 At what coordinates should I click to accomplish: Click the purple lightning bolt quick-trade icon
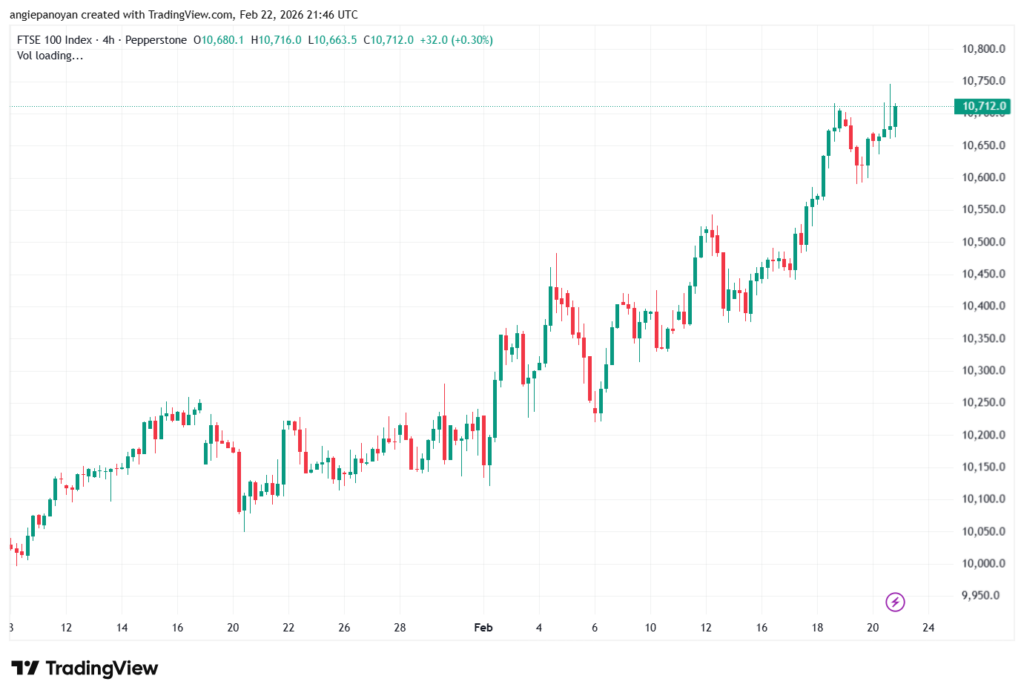[x=896, y=601]
